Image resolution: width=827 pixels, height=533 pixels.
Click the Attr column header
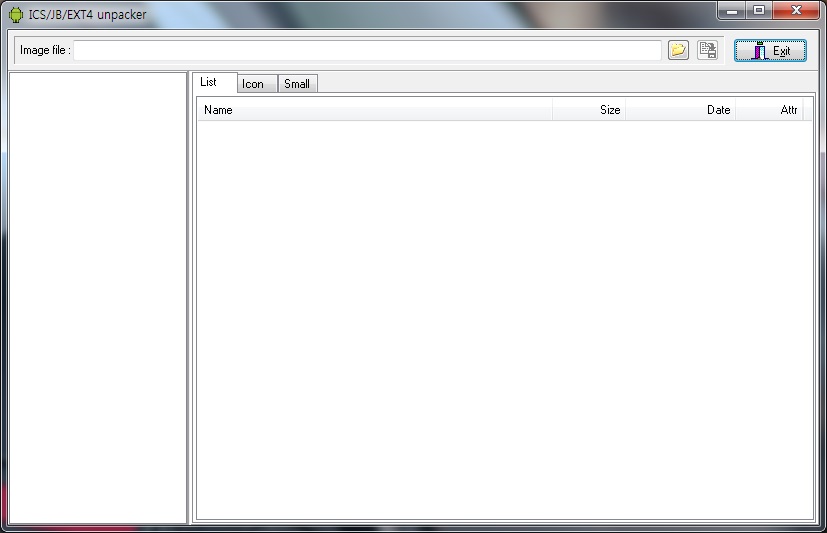(x=769, y=110)
